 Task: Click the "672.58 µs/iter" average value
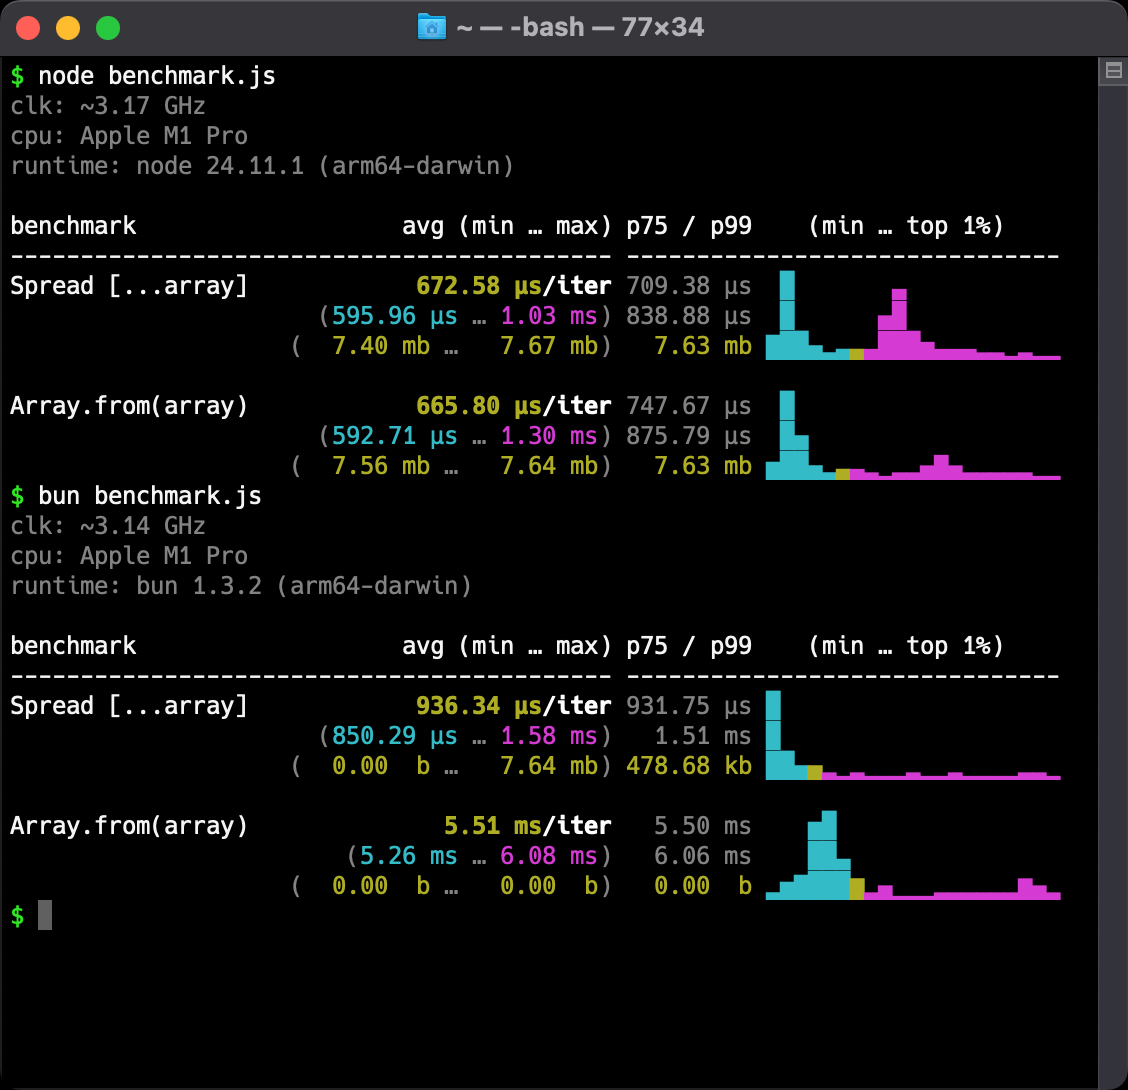pyautogui.click(x=513, y=286)
